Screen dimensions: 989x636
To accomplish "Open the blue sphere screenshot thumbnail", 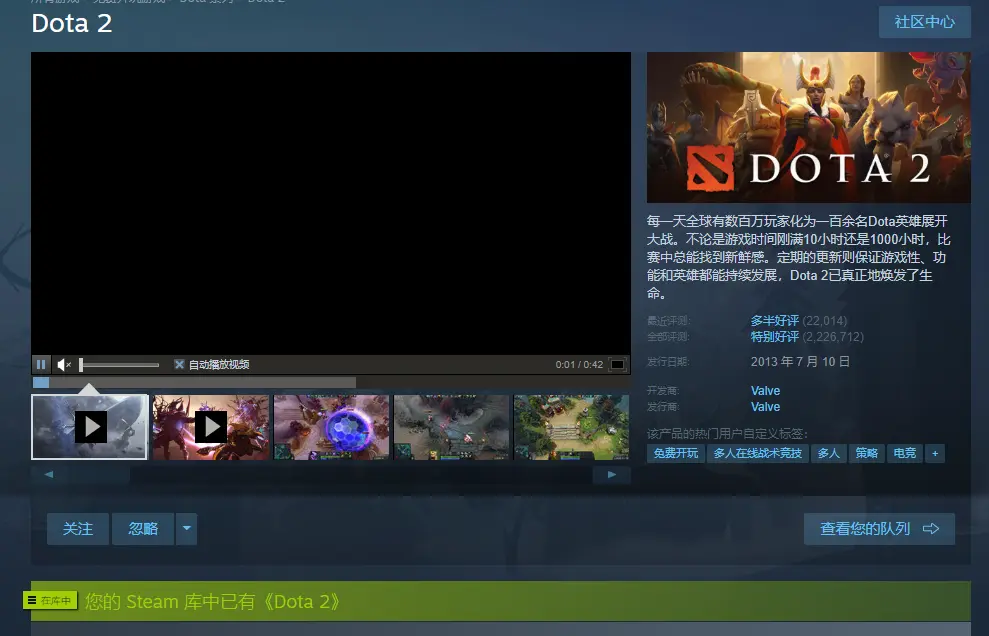I will point(331,427).
